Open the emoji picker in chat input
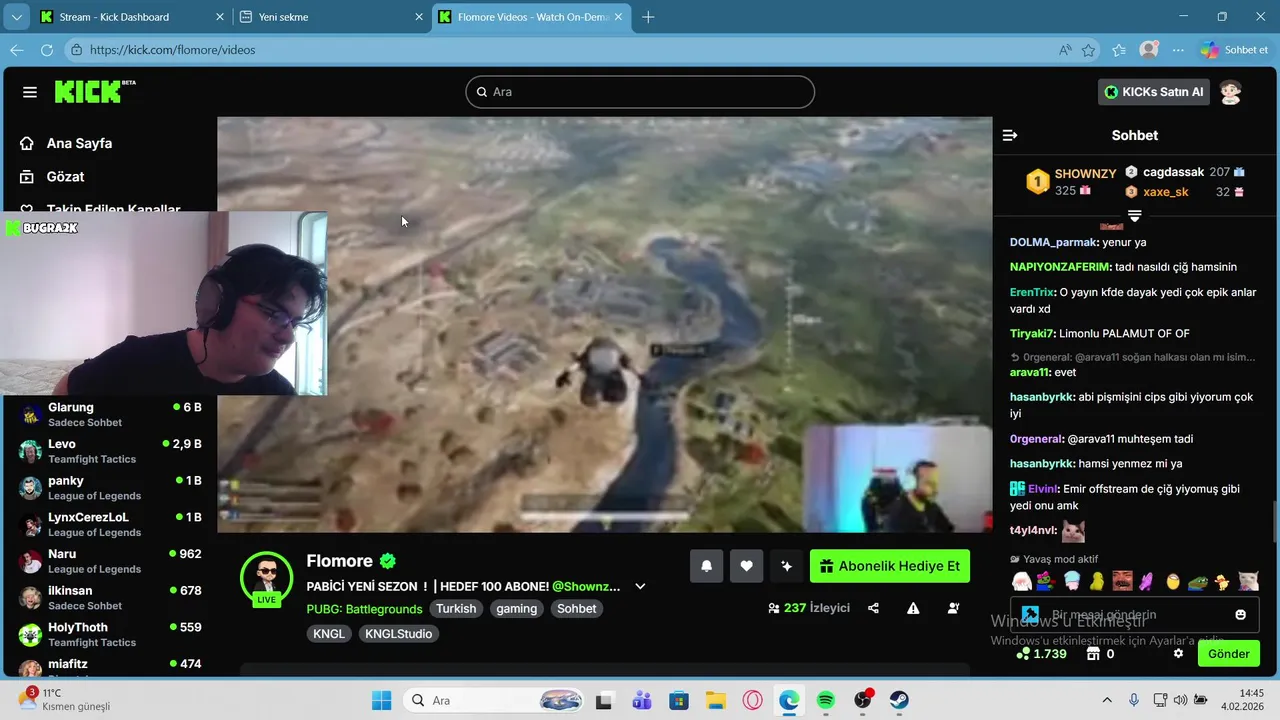Viewport: 1280px width, 720px height. (1241, 615)
